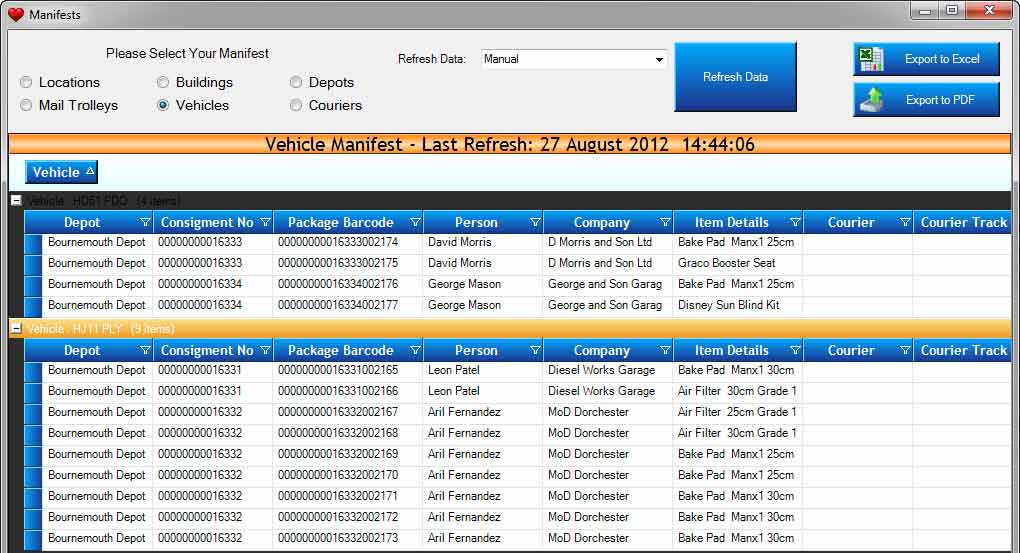1020x553 pixels.
Task: Sort by second group's Courier column header
Action: click(850, 351)
